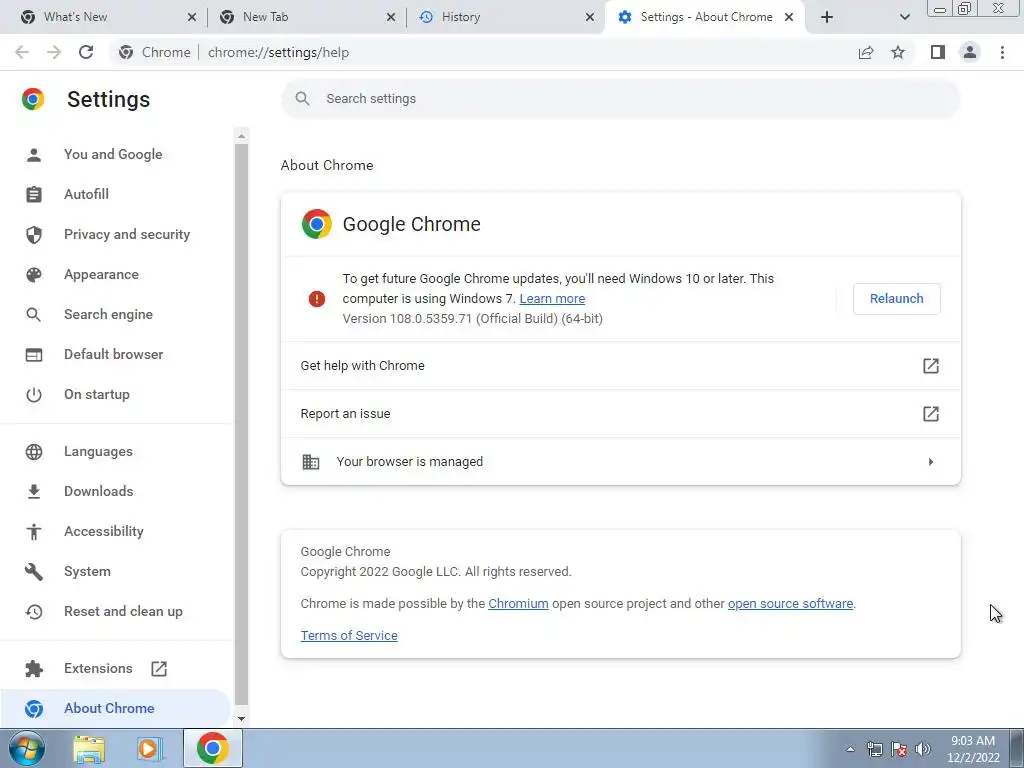1024x768 pixels.
Task: Open Chrome three-dot menu
Action: (1002, 52)
